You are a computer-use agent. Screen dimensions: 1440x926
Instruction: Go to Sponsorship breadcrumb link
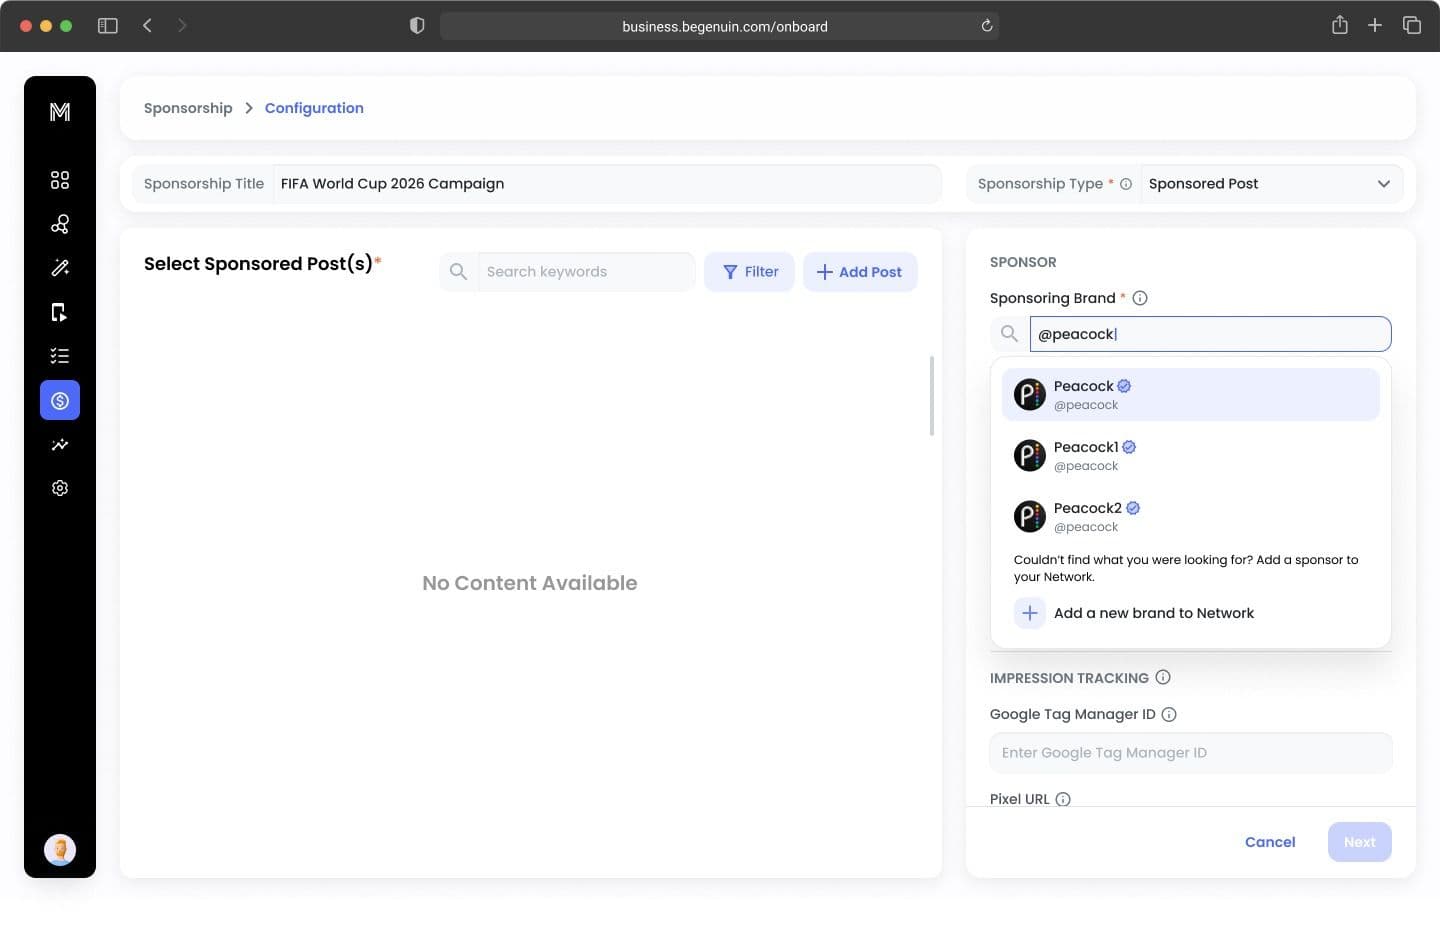188,108
